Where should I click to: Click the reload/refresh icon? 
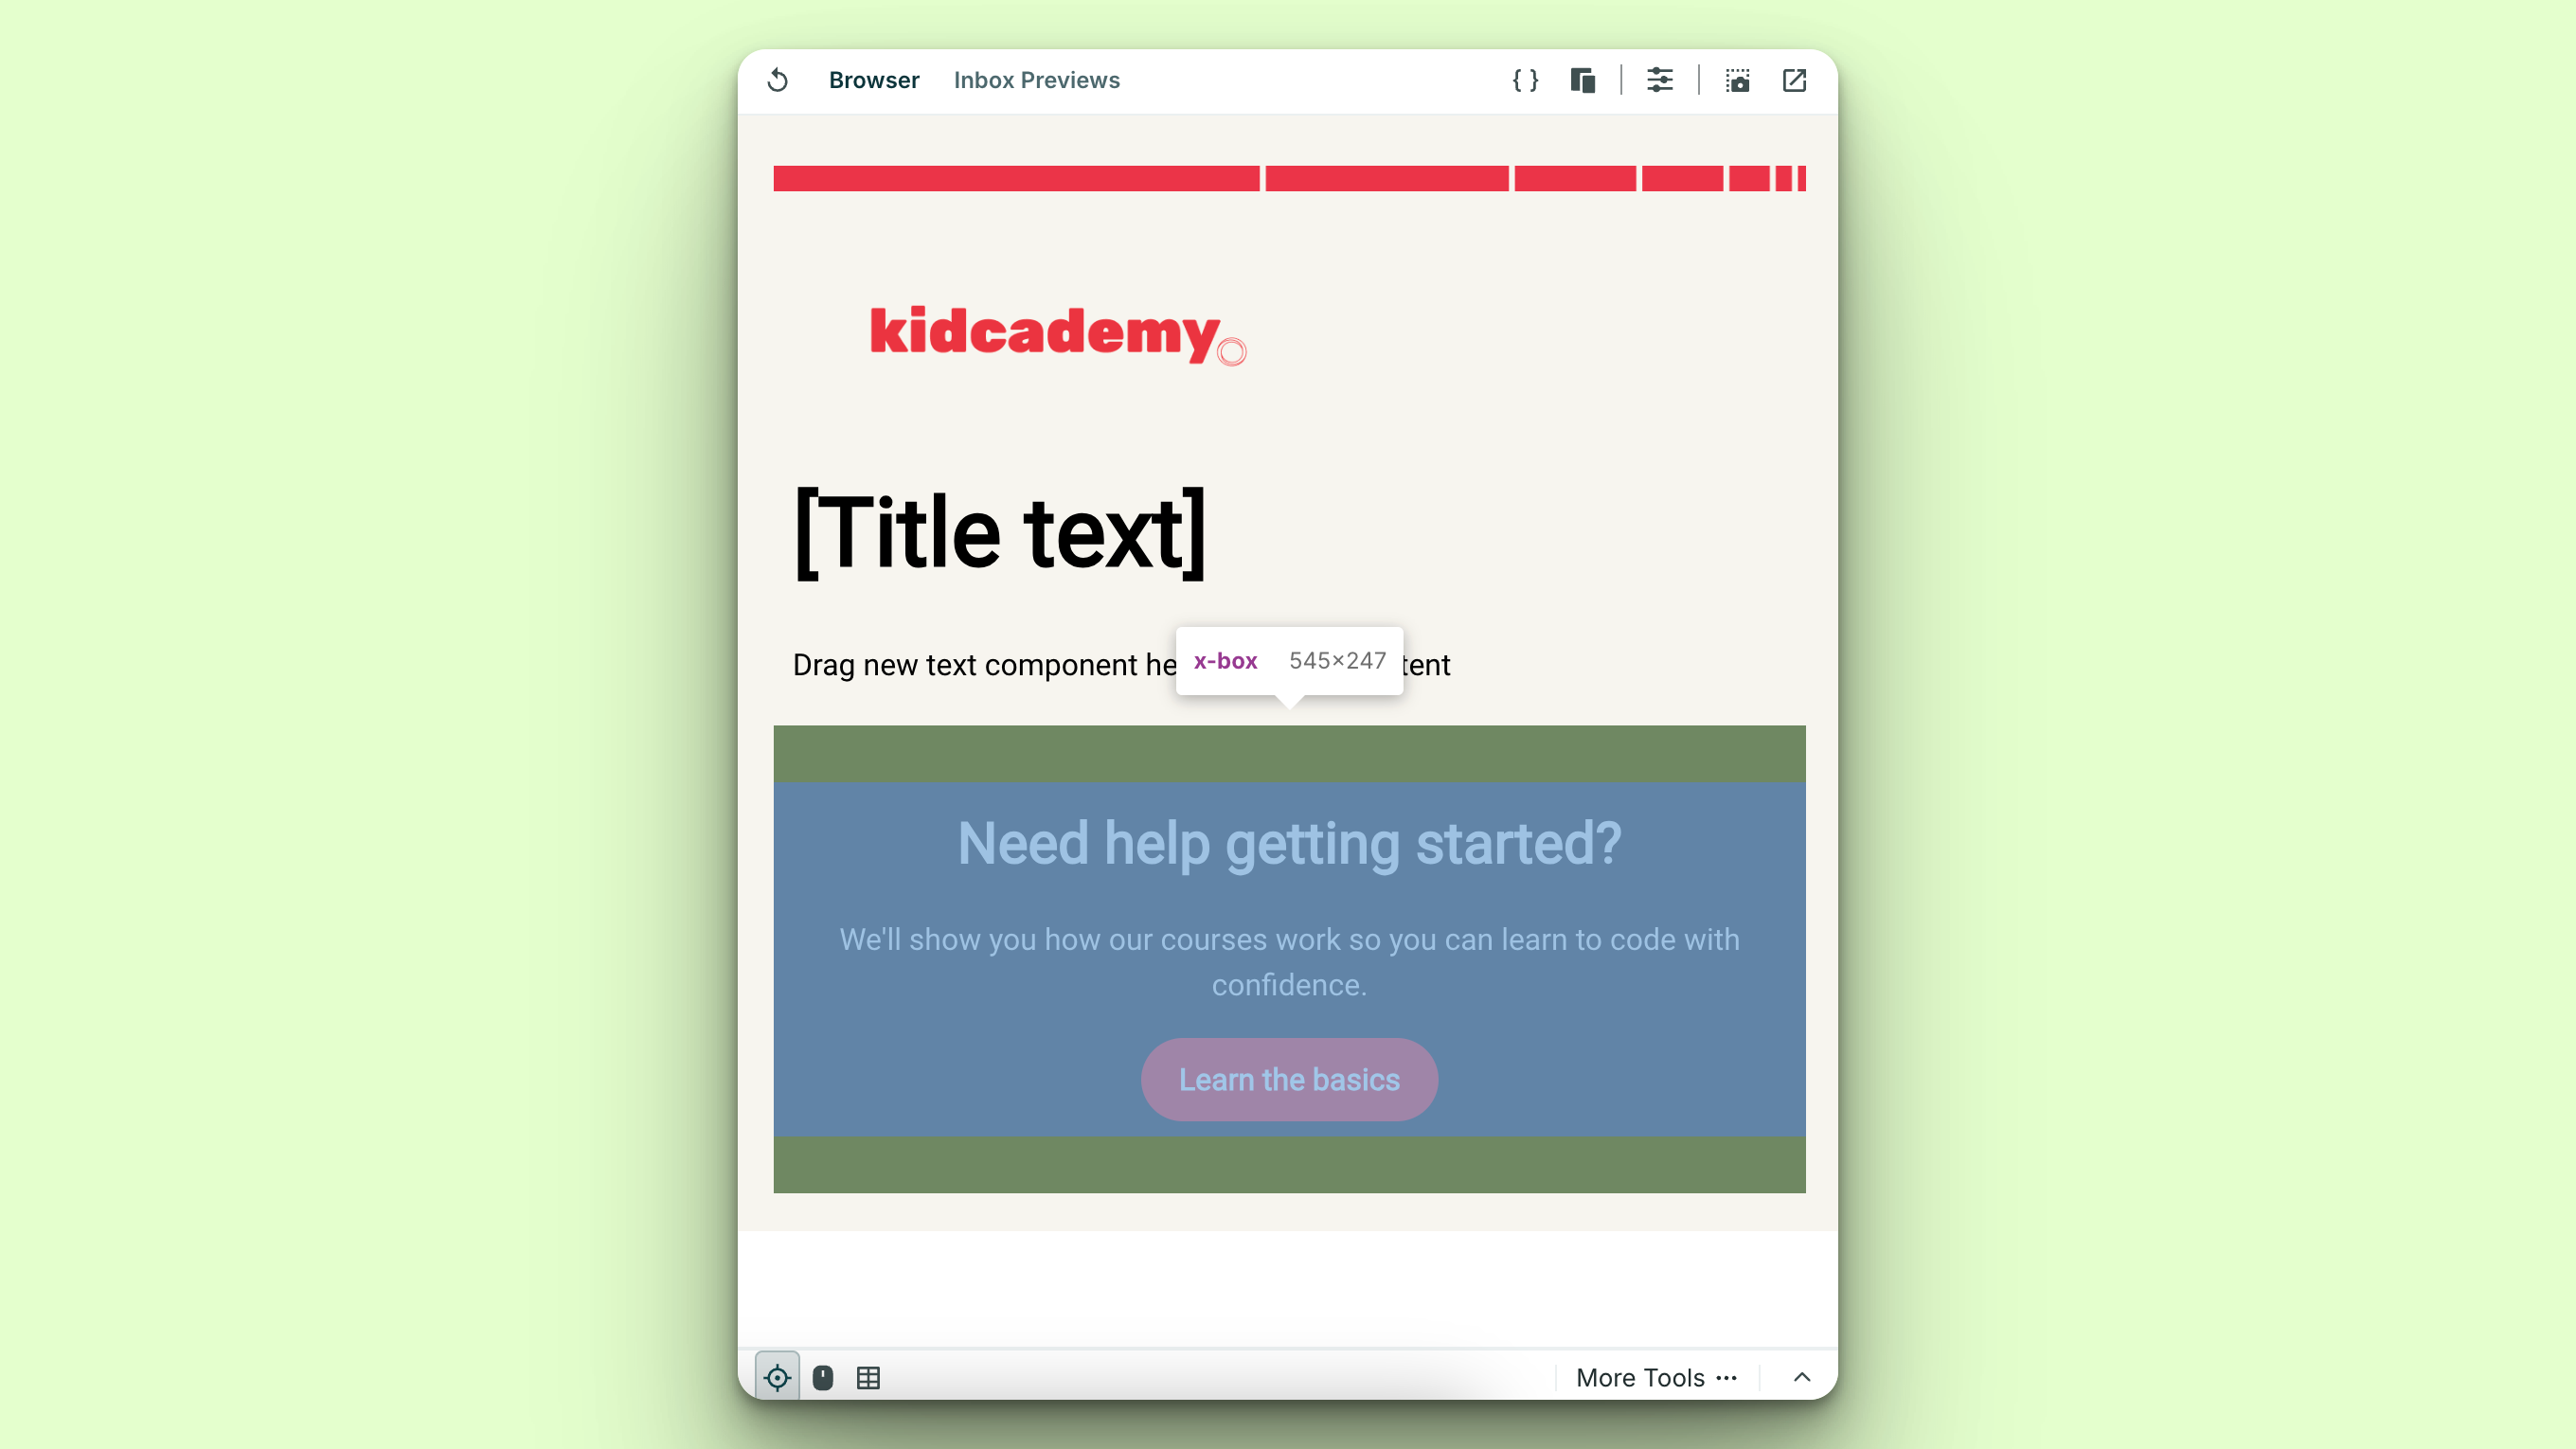click(777, 80)
